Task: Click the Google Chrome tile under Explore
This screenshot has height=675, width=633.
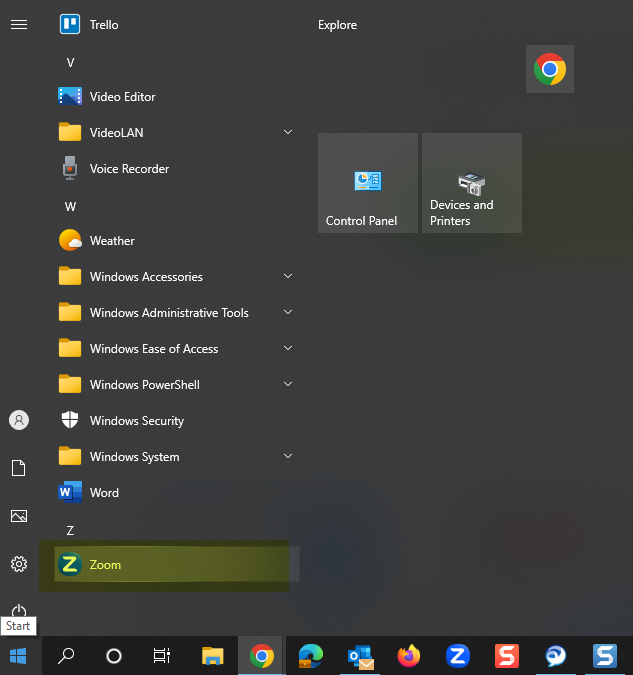Action: tap(549, 69)
